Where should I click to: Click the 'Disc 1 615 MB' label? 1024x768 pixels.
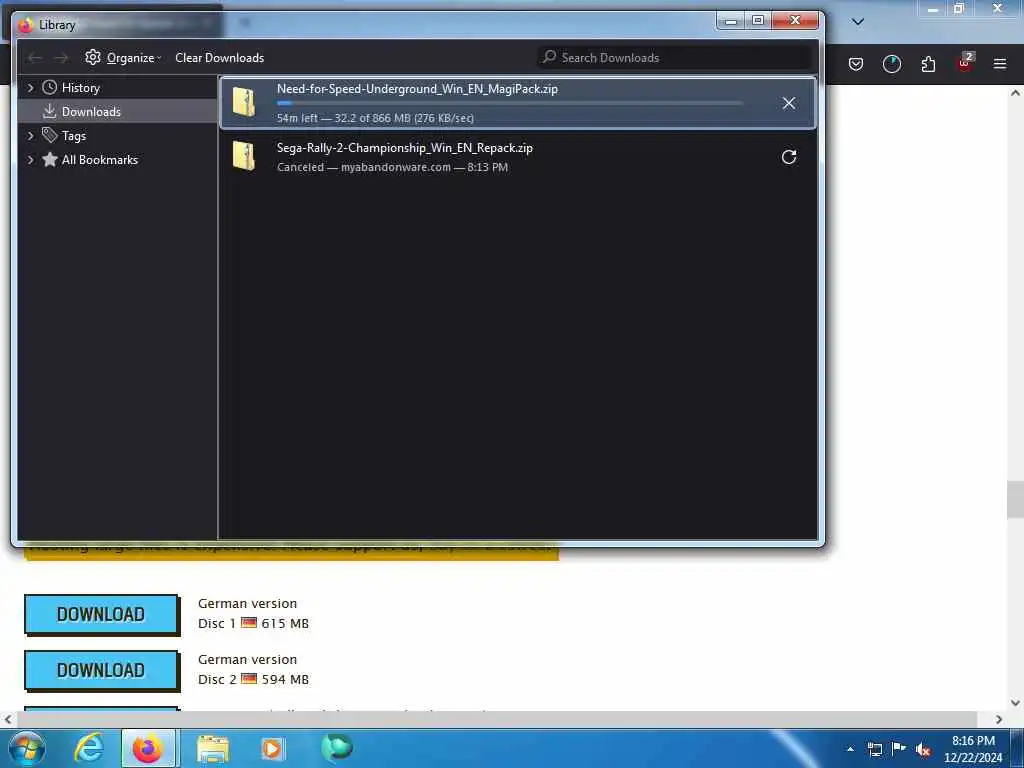[x=253, y=624]
